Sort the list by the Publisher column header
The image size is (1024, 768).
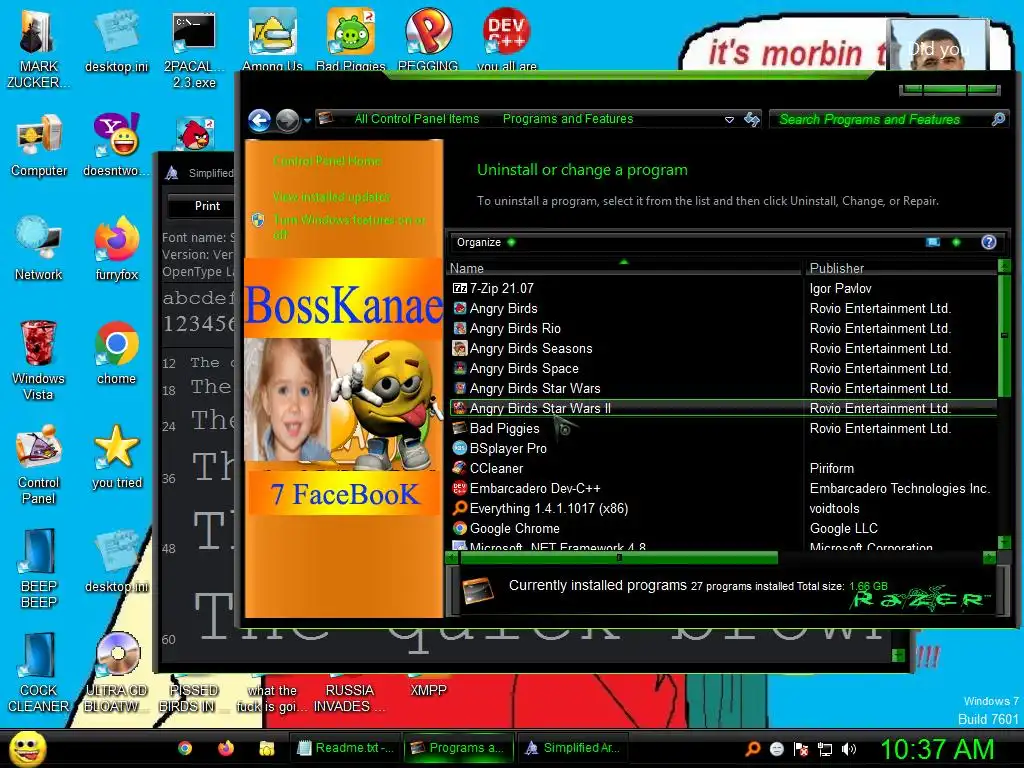point(901,268)
